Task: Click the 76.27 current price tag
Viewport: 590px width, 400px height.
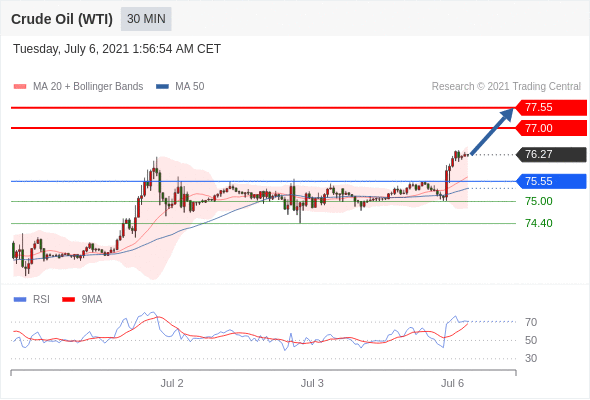Action: tap(550, 154)
